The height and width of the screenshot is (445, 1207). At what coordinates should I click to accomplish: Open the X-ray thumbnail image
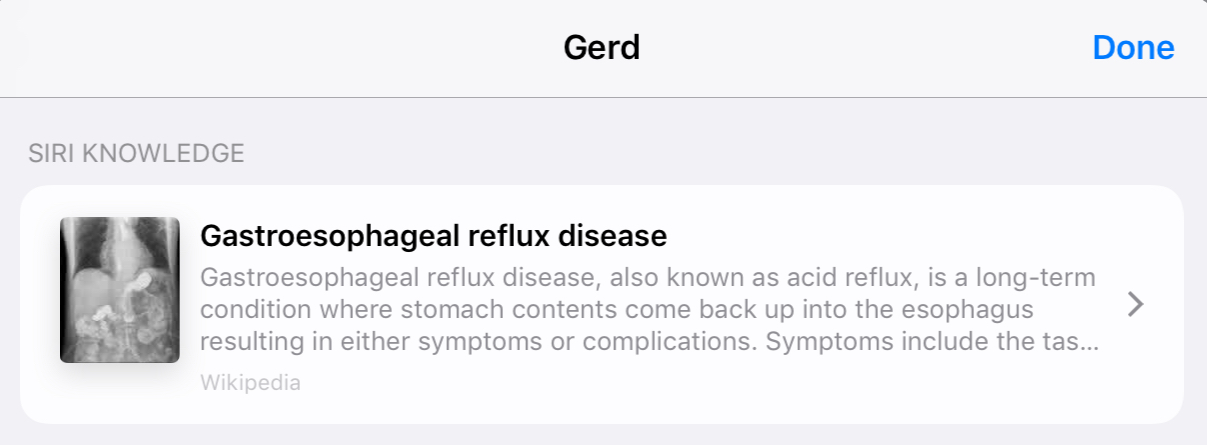tap(120, 289)
